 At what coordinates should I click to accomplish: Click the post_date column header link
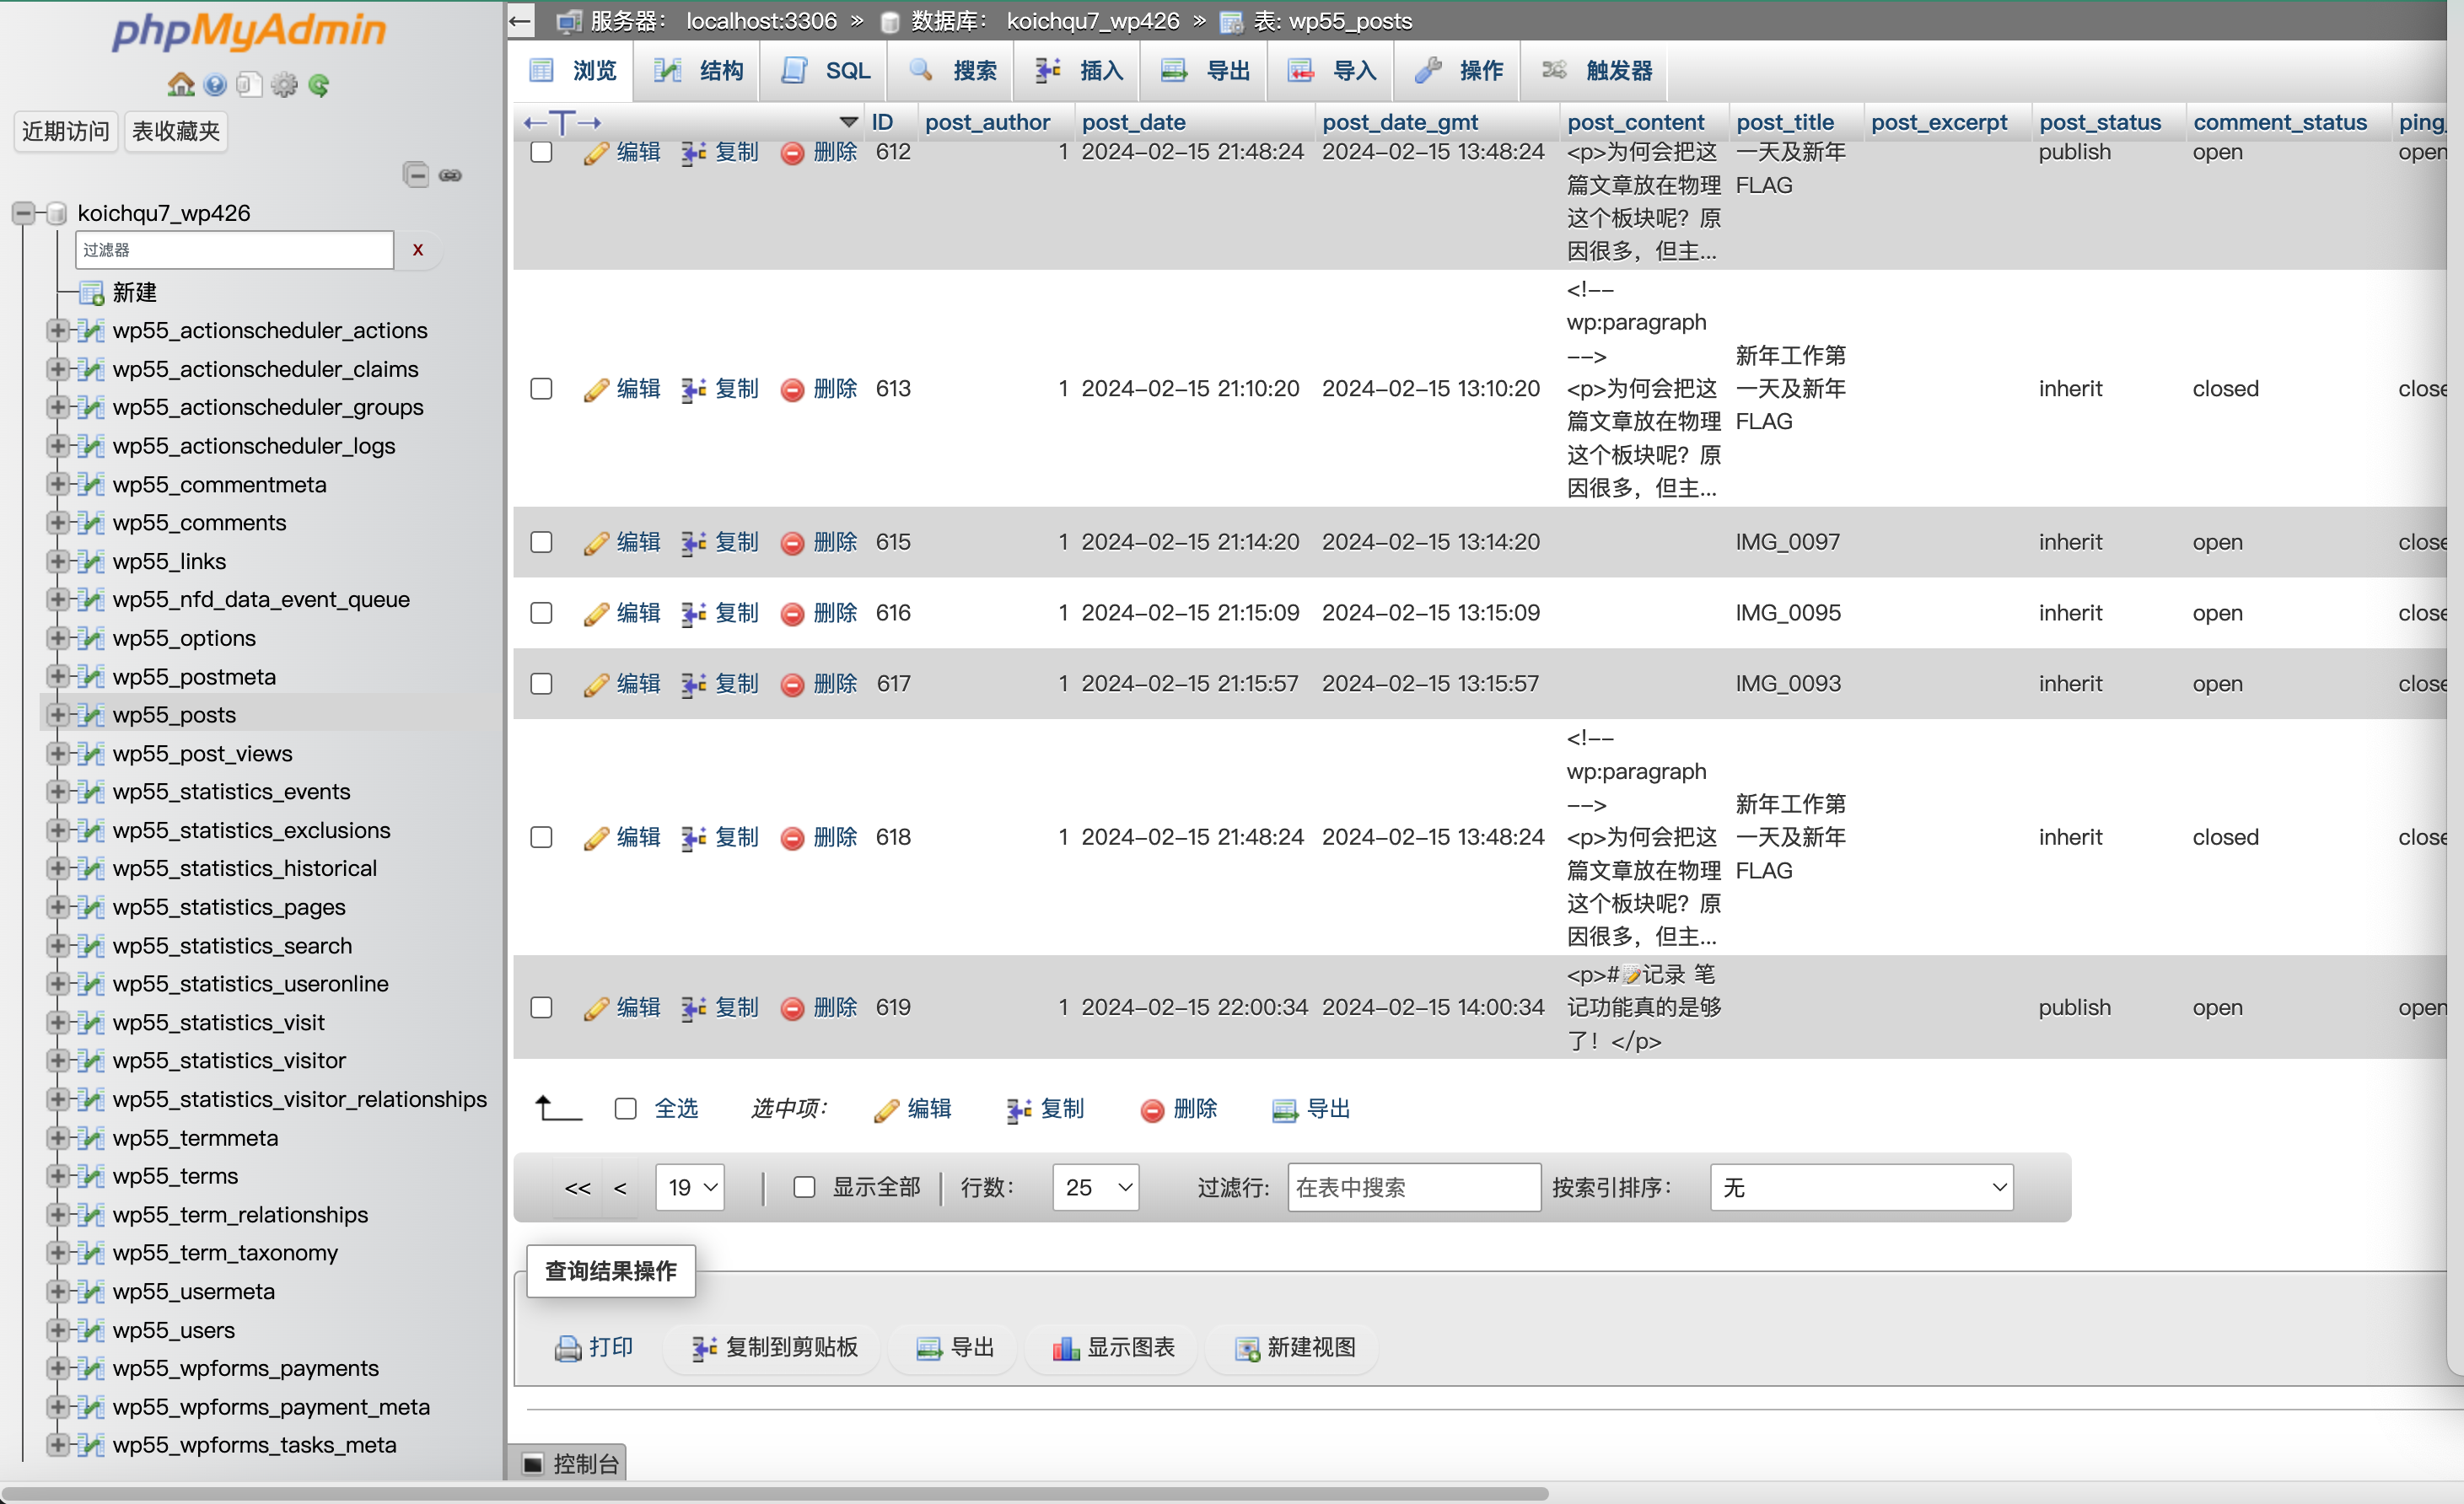(1133, 122)
